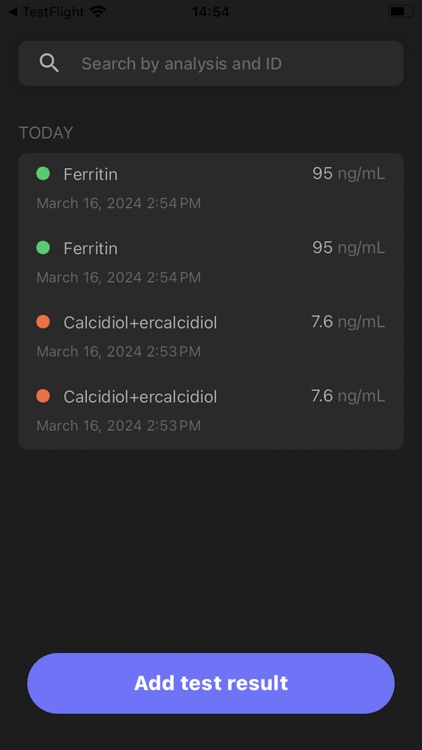Focus the 'Search by analysis and ID' field
422x750 pixels.
(x=211, y=63)
